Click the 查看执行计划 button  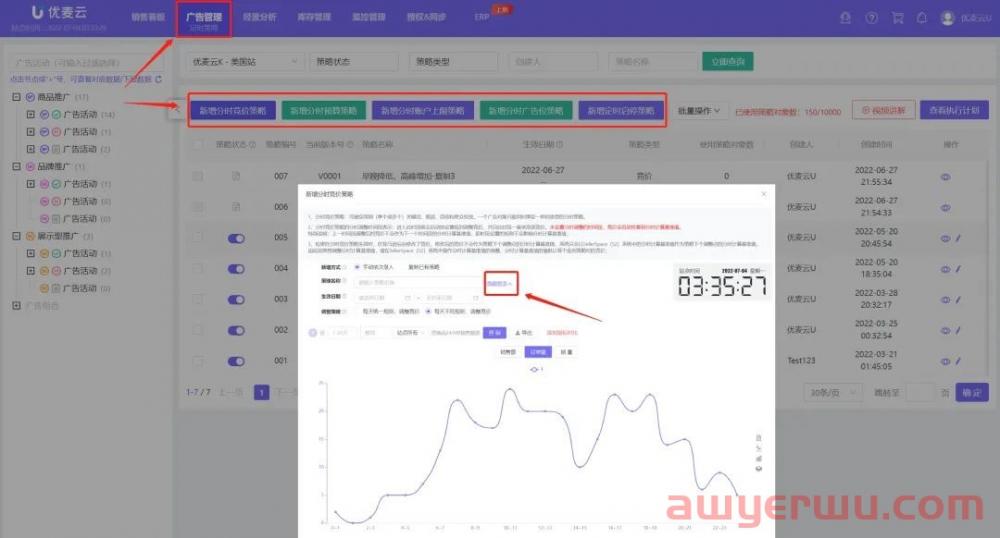(954, 110)
